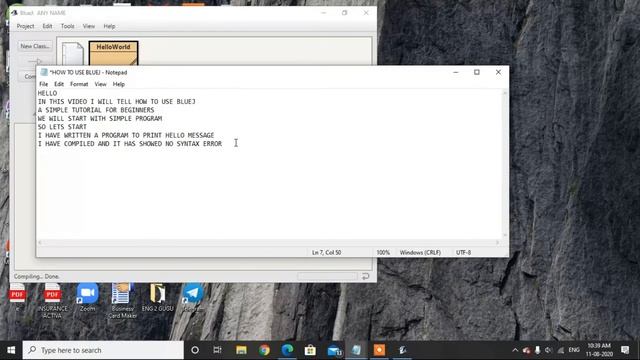Viewport: 640px width, 360px height.
Task: Open BlueJ's View menu
Action: (x=89, y=26)
